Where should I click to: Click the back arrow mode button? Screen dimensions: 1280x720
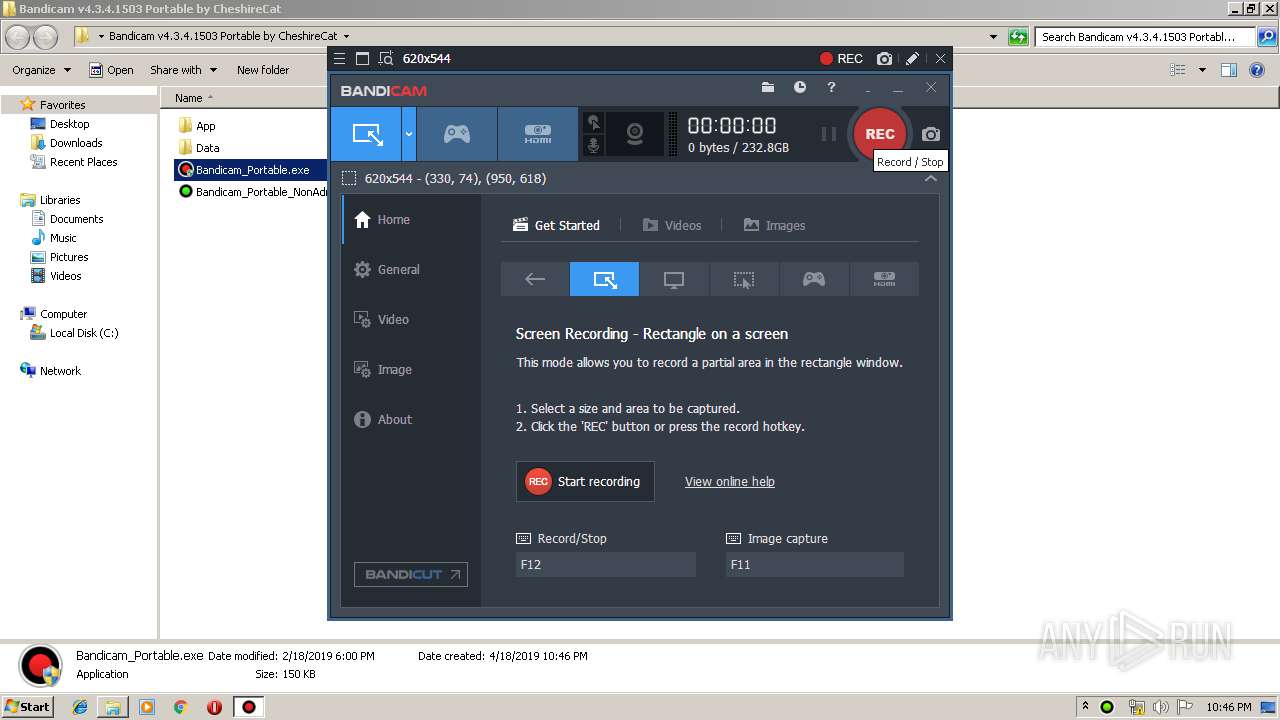(535, 280)
